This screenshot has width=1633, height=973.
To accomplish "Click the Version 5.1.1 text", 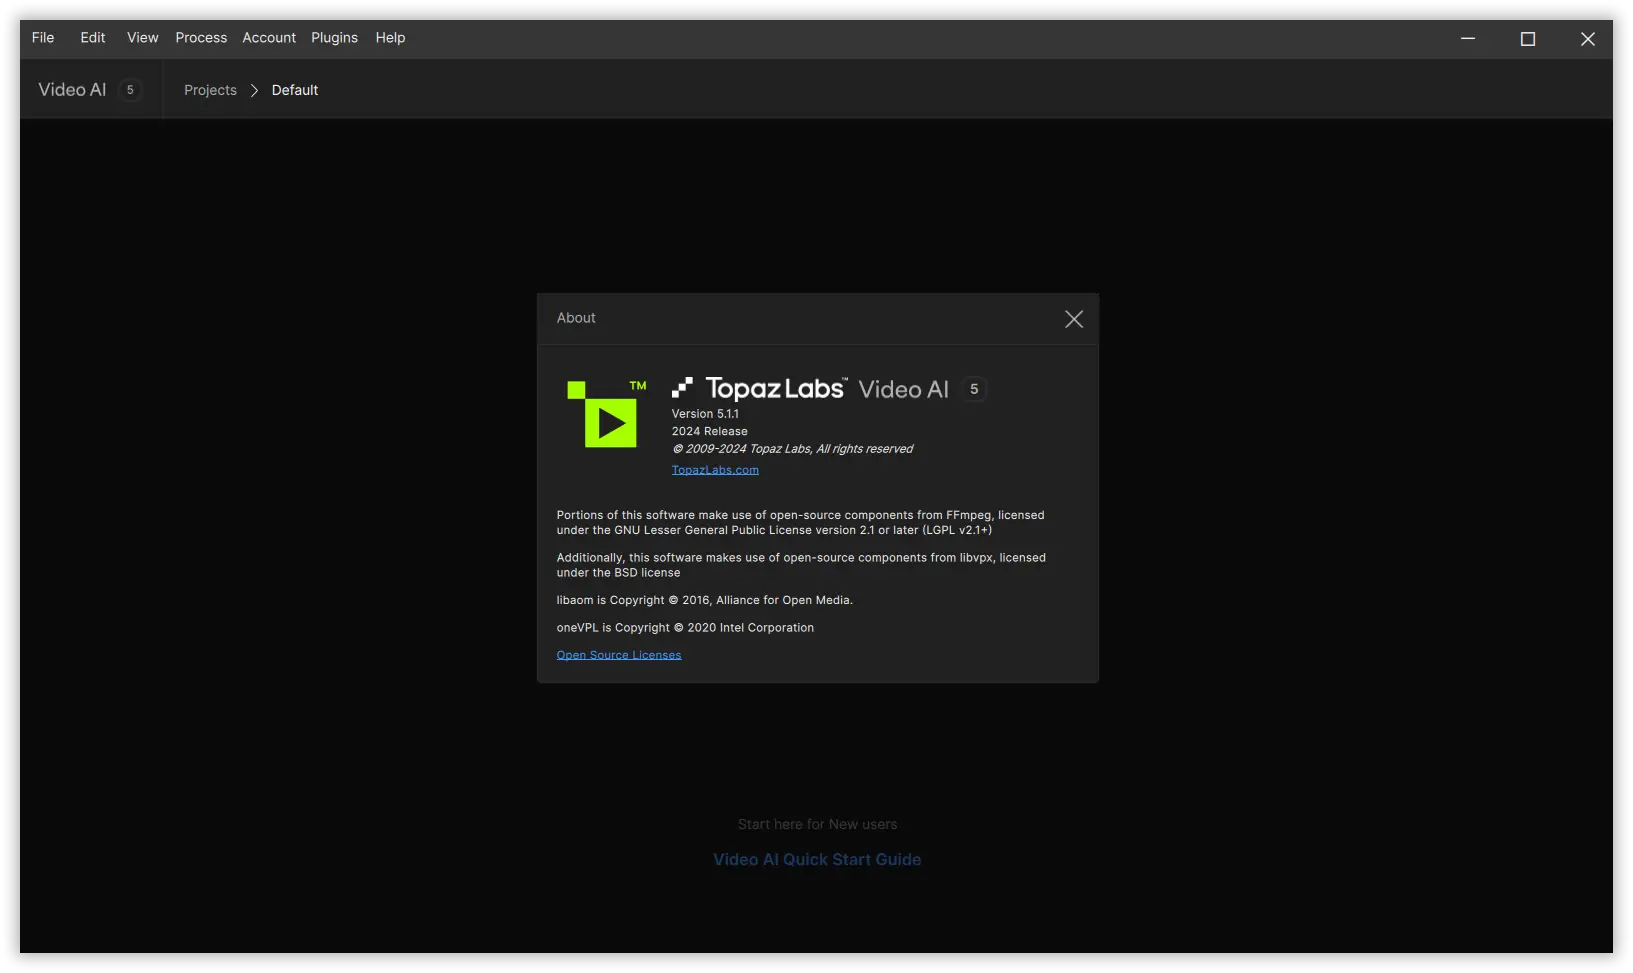I will pyautogui.click(x=705, y=414).
